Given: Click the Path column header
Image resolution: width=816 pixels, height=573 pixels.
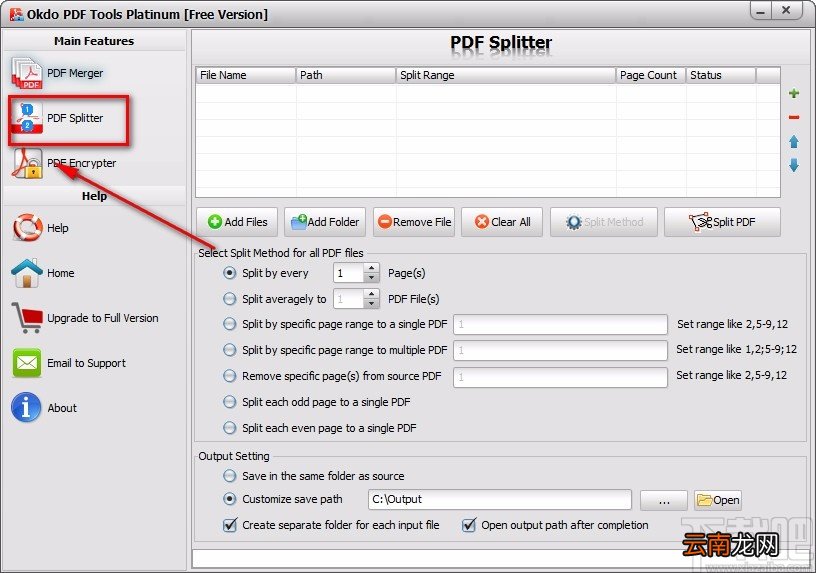Looking at the screenshot, I should (346, 75).
